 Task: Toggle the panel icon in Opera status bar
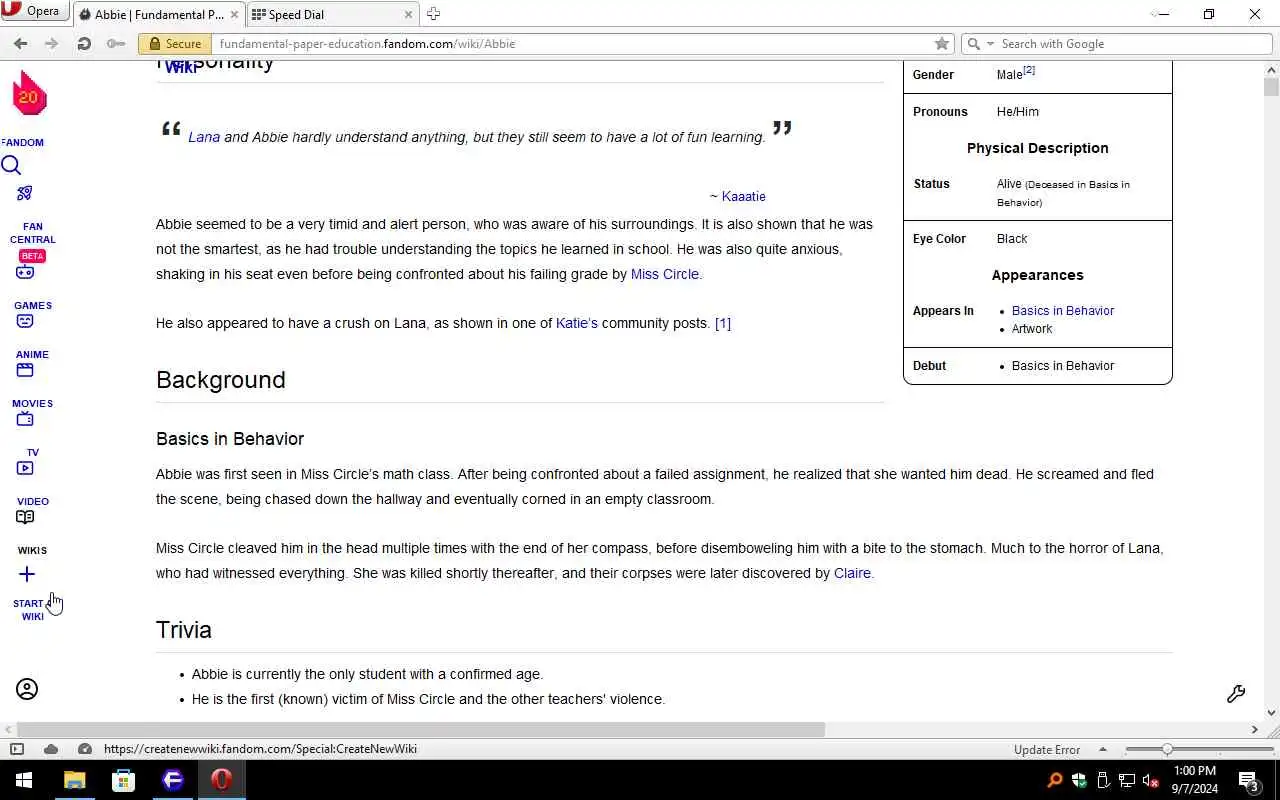17,749
